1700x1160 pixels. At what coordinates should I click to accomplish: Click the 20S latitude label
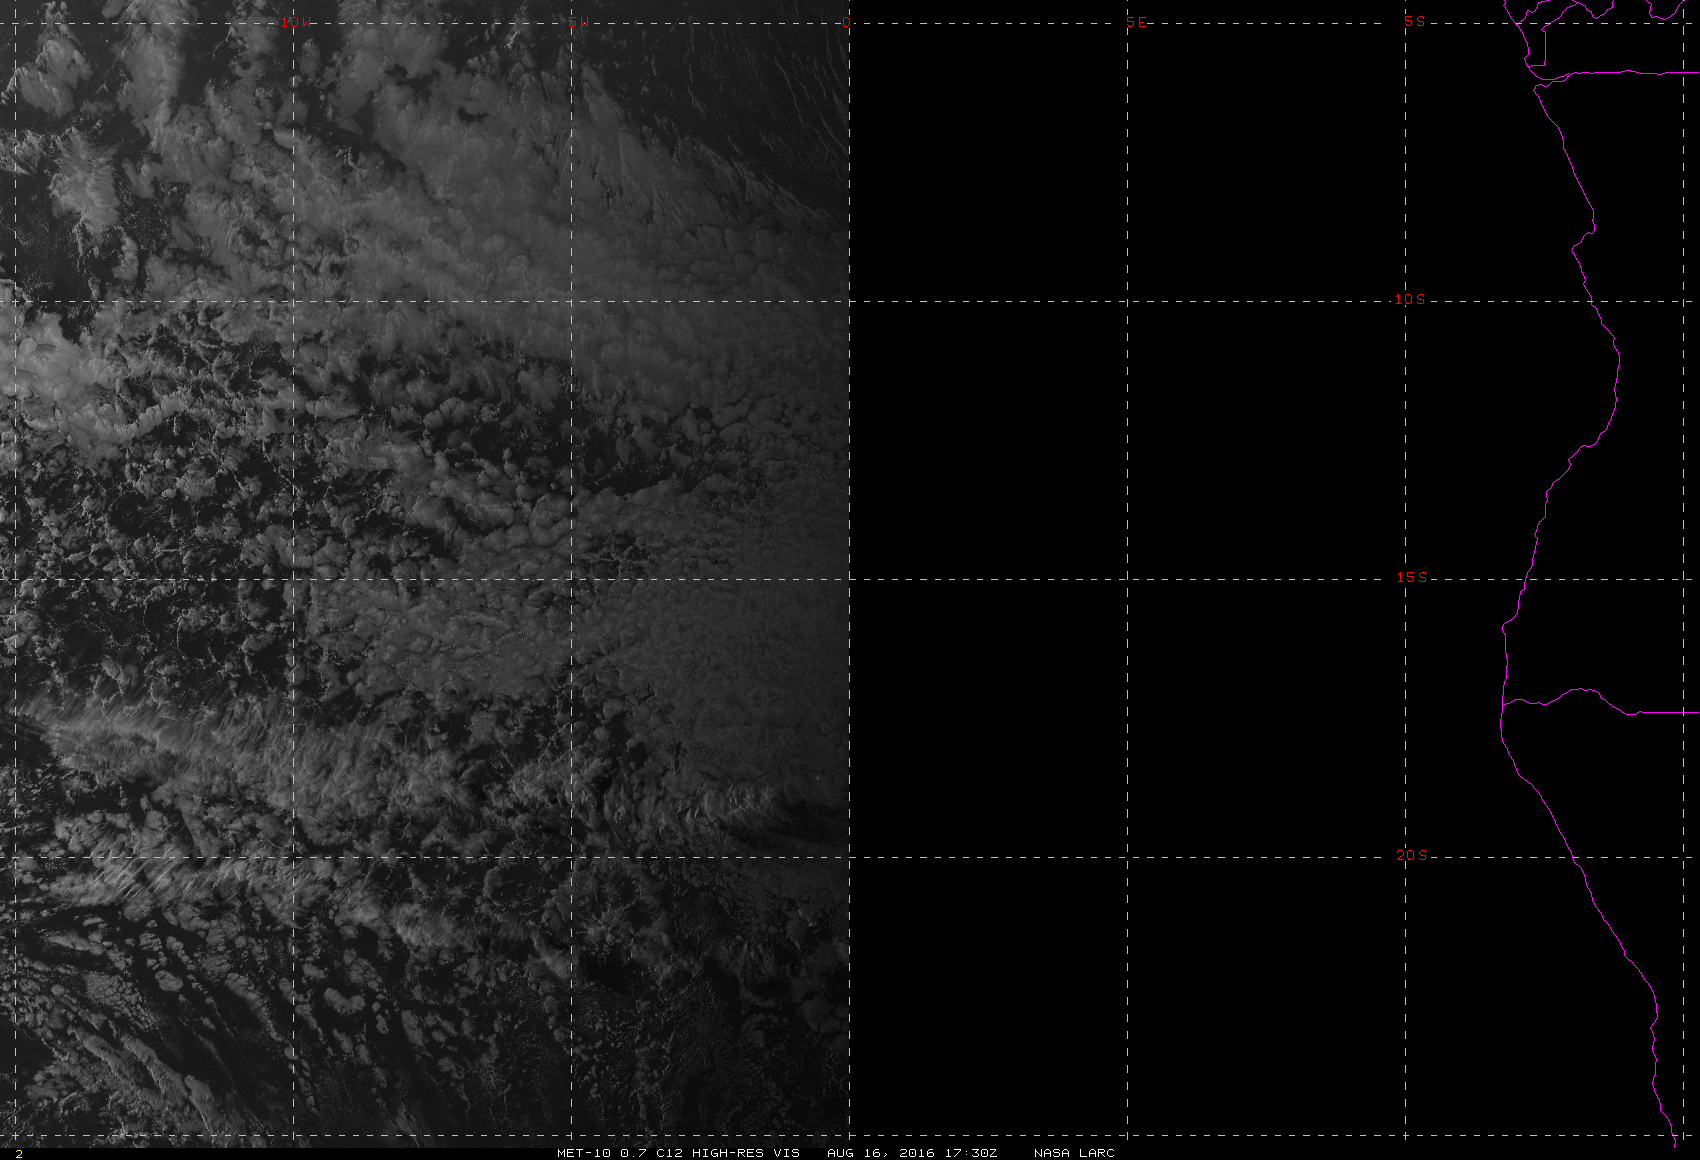pyautogui.click(x=1411, y=855)
